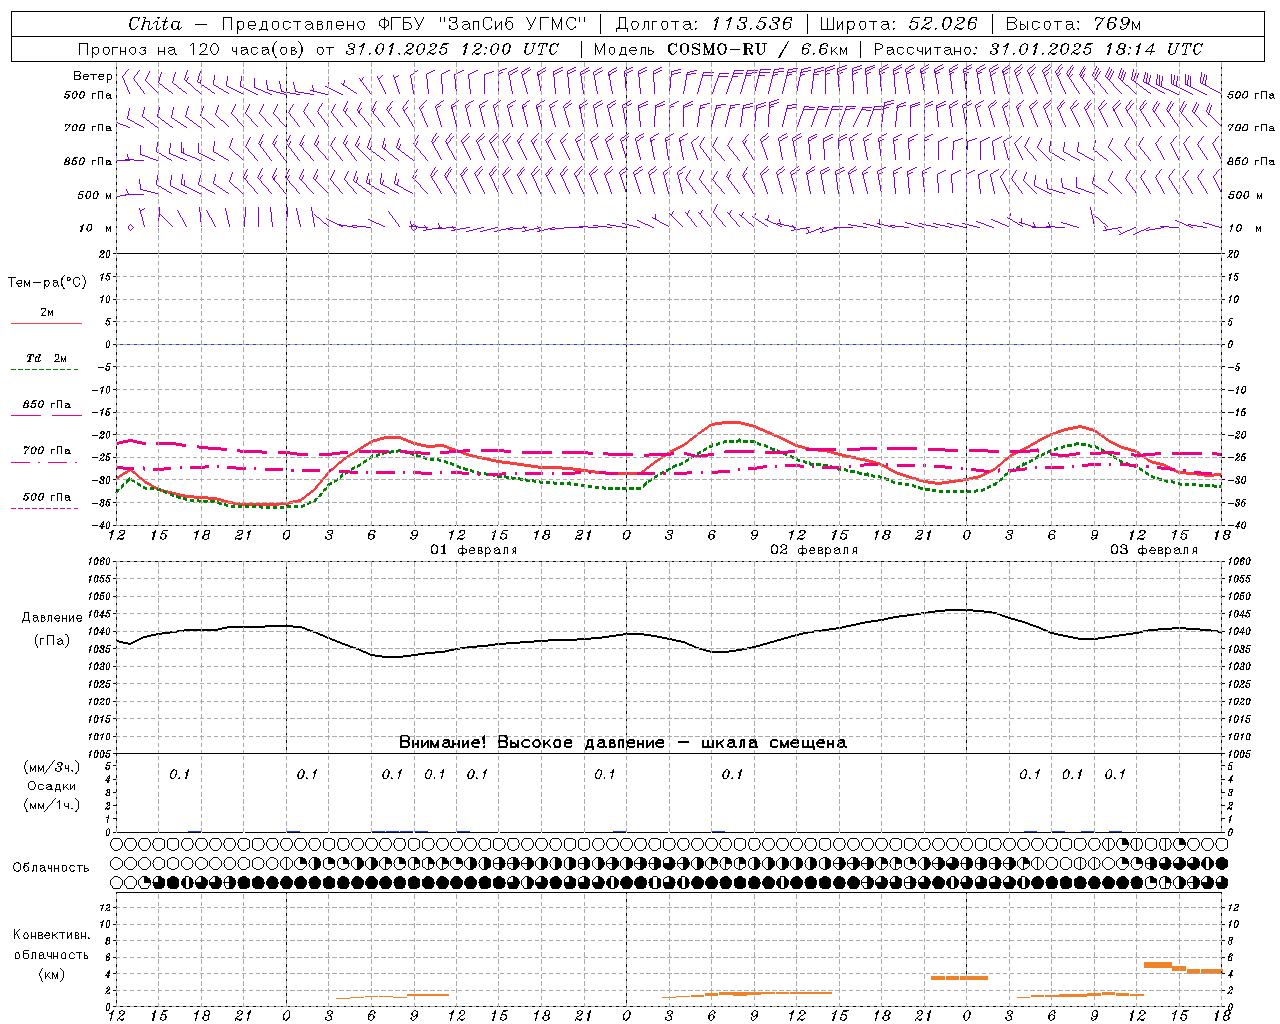The height and width of the screenshot is (1024, 1280).
Task: Click right-side "700 гПа" wind level label
Action: pos(1251,128)
